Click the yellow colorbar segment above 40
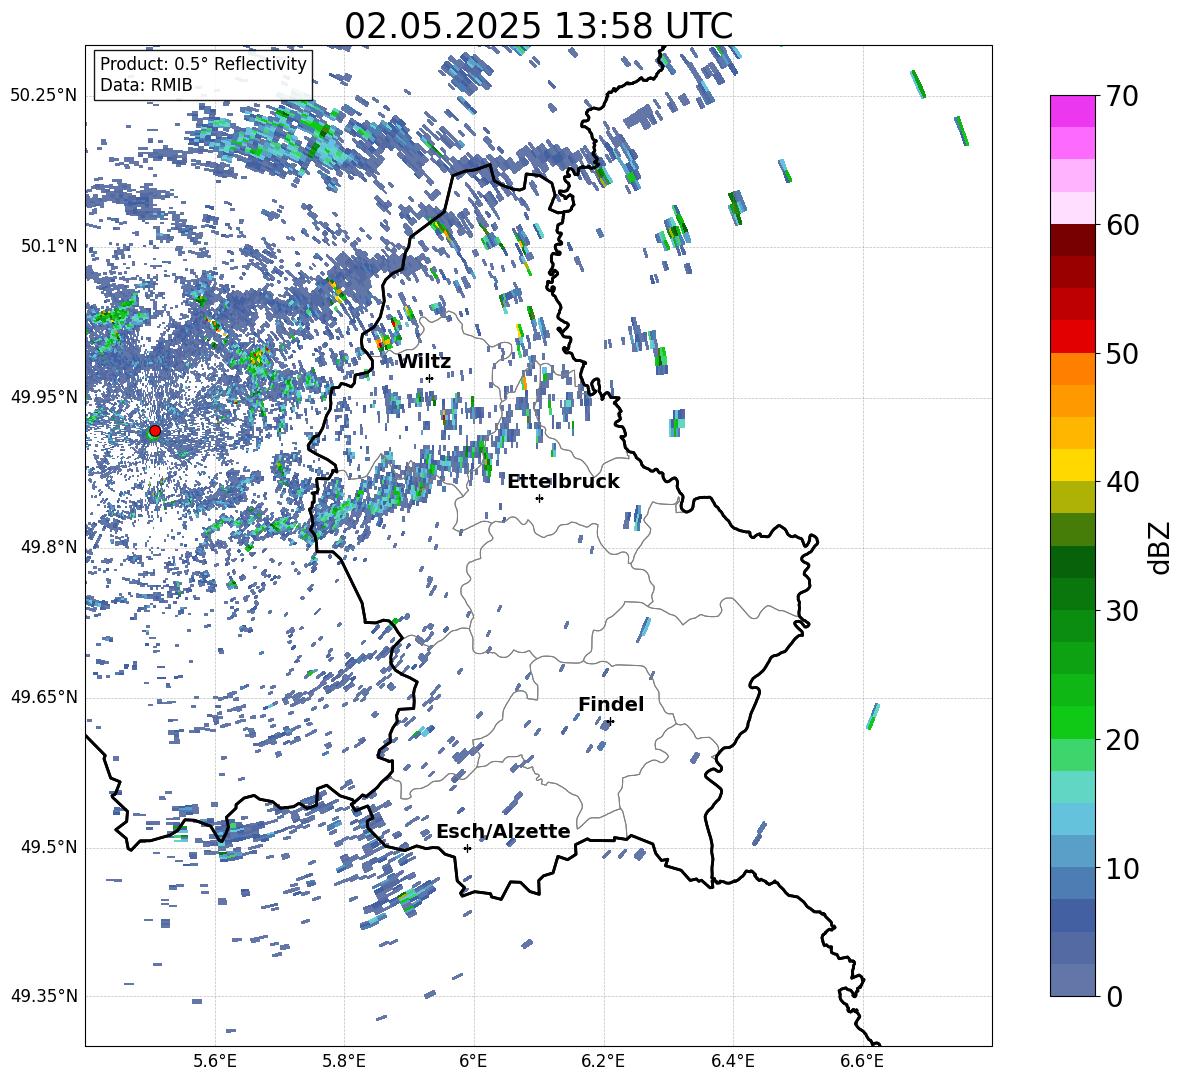The image size is (1184, 1081). [1073, 465]
